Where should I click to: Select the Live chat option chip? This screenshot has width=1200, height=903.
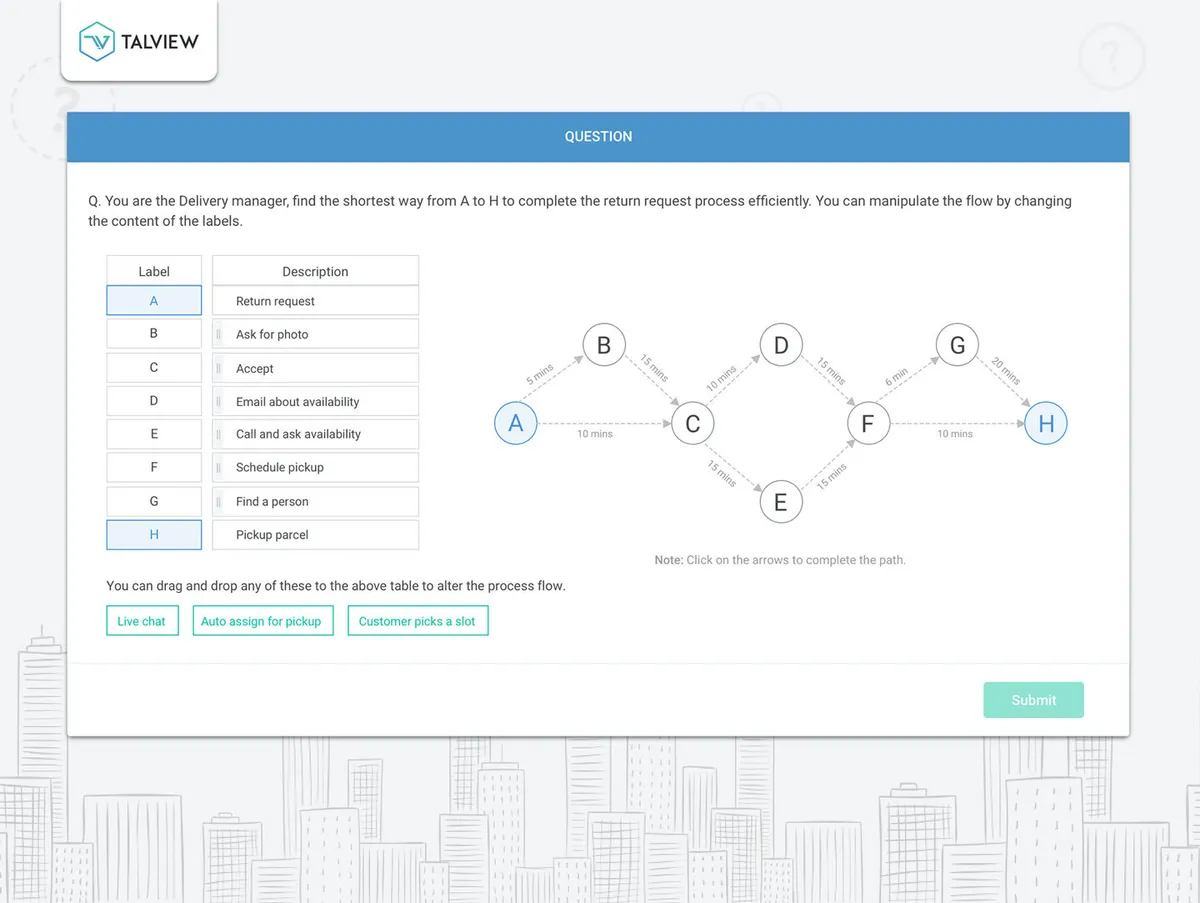pos(142,621)
